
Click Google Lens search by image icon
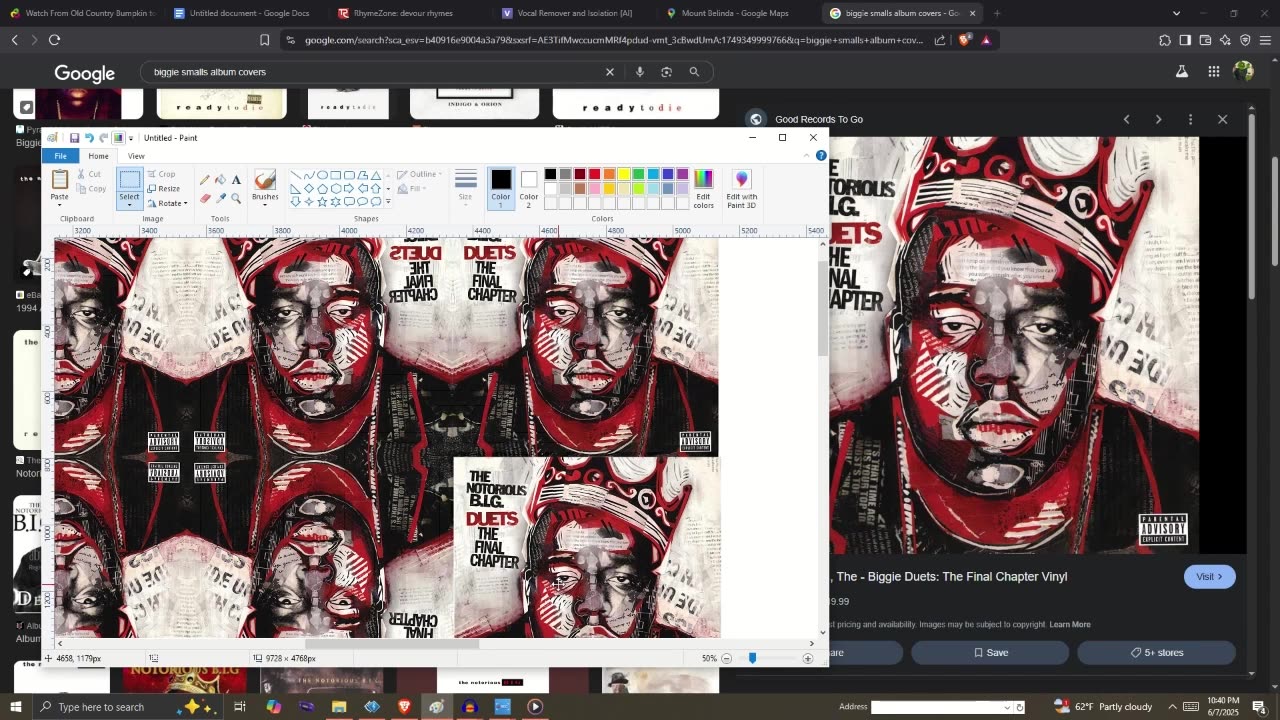666,72
